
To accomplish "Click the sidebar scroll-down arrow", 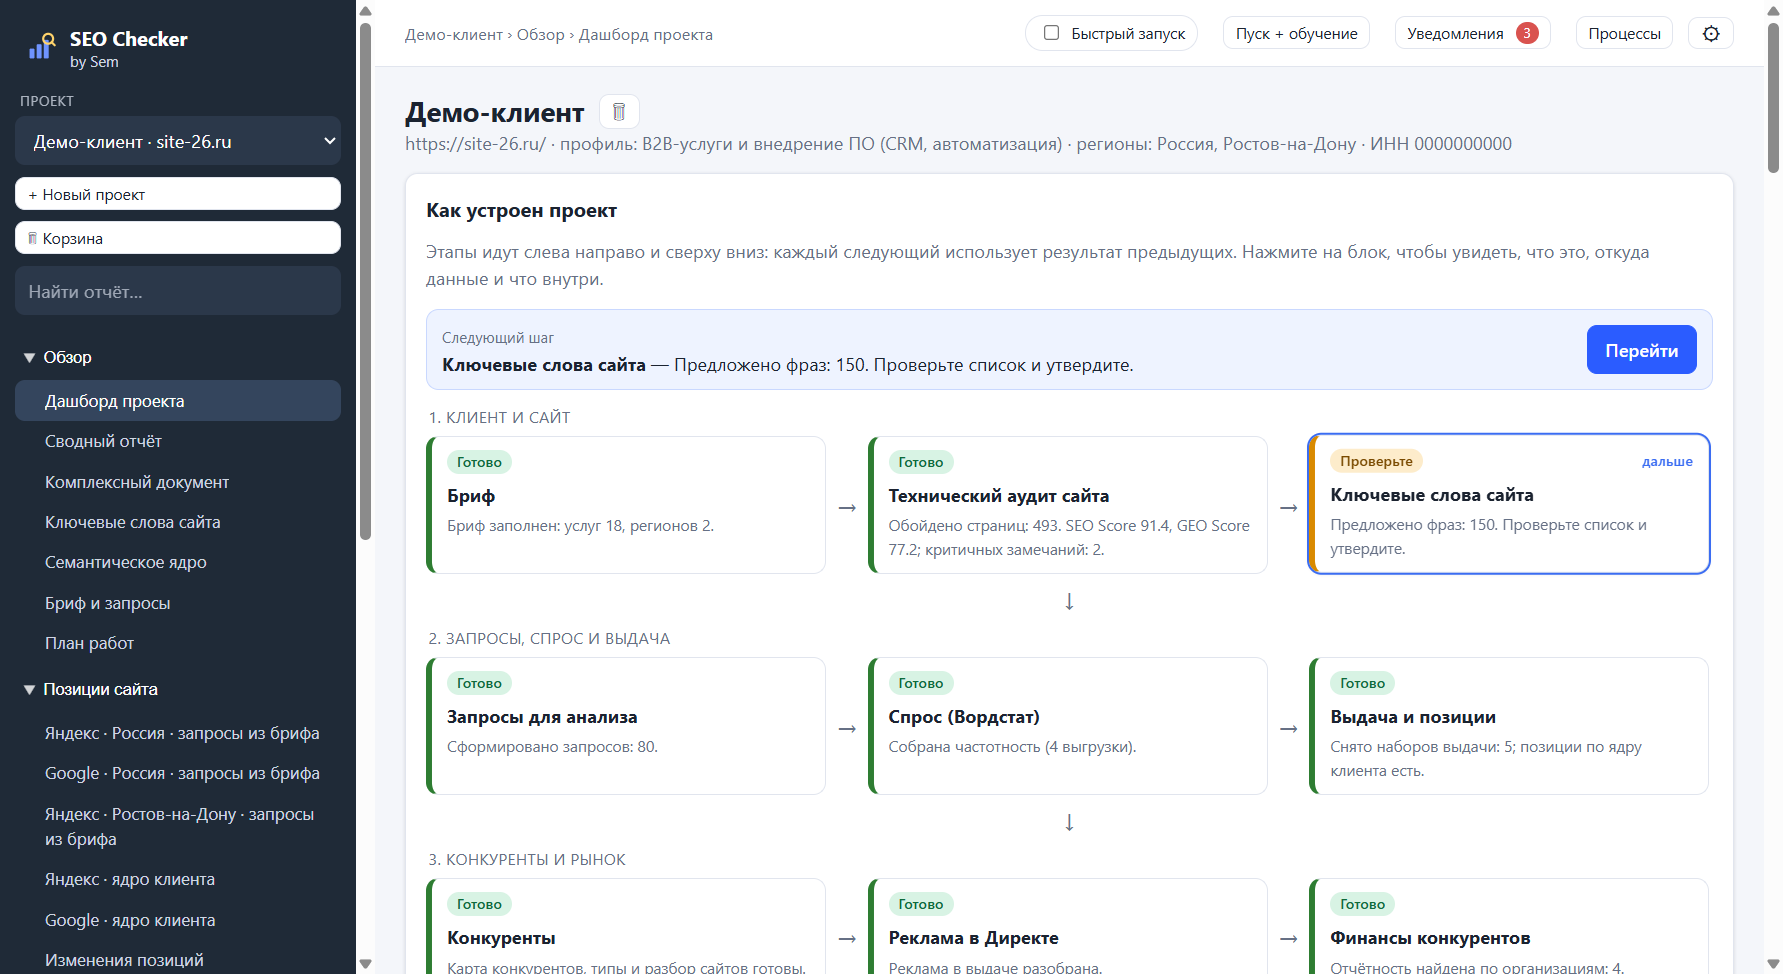I will 365,964.
